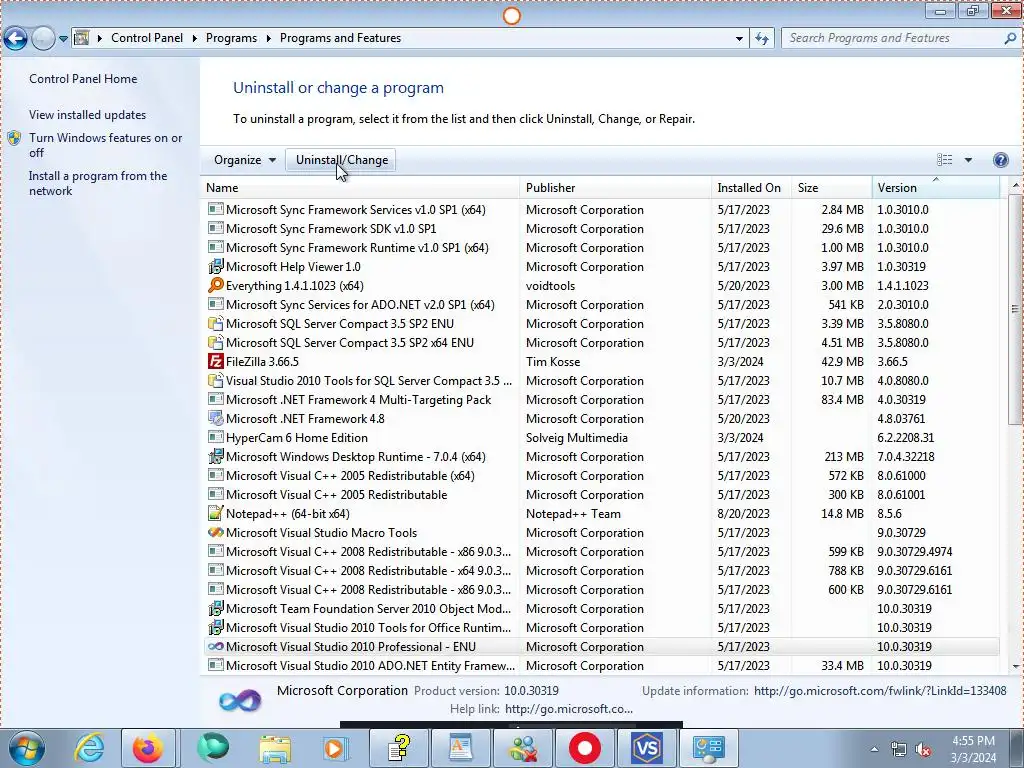Sort list by Installed On column
This screenshot has width=1024, height=768.
[751, 187]
